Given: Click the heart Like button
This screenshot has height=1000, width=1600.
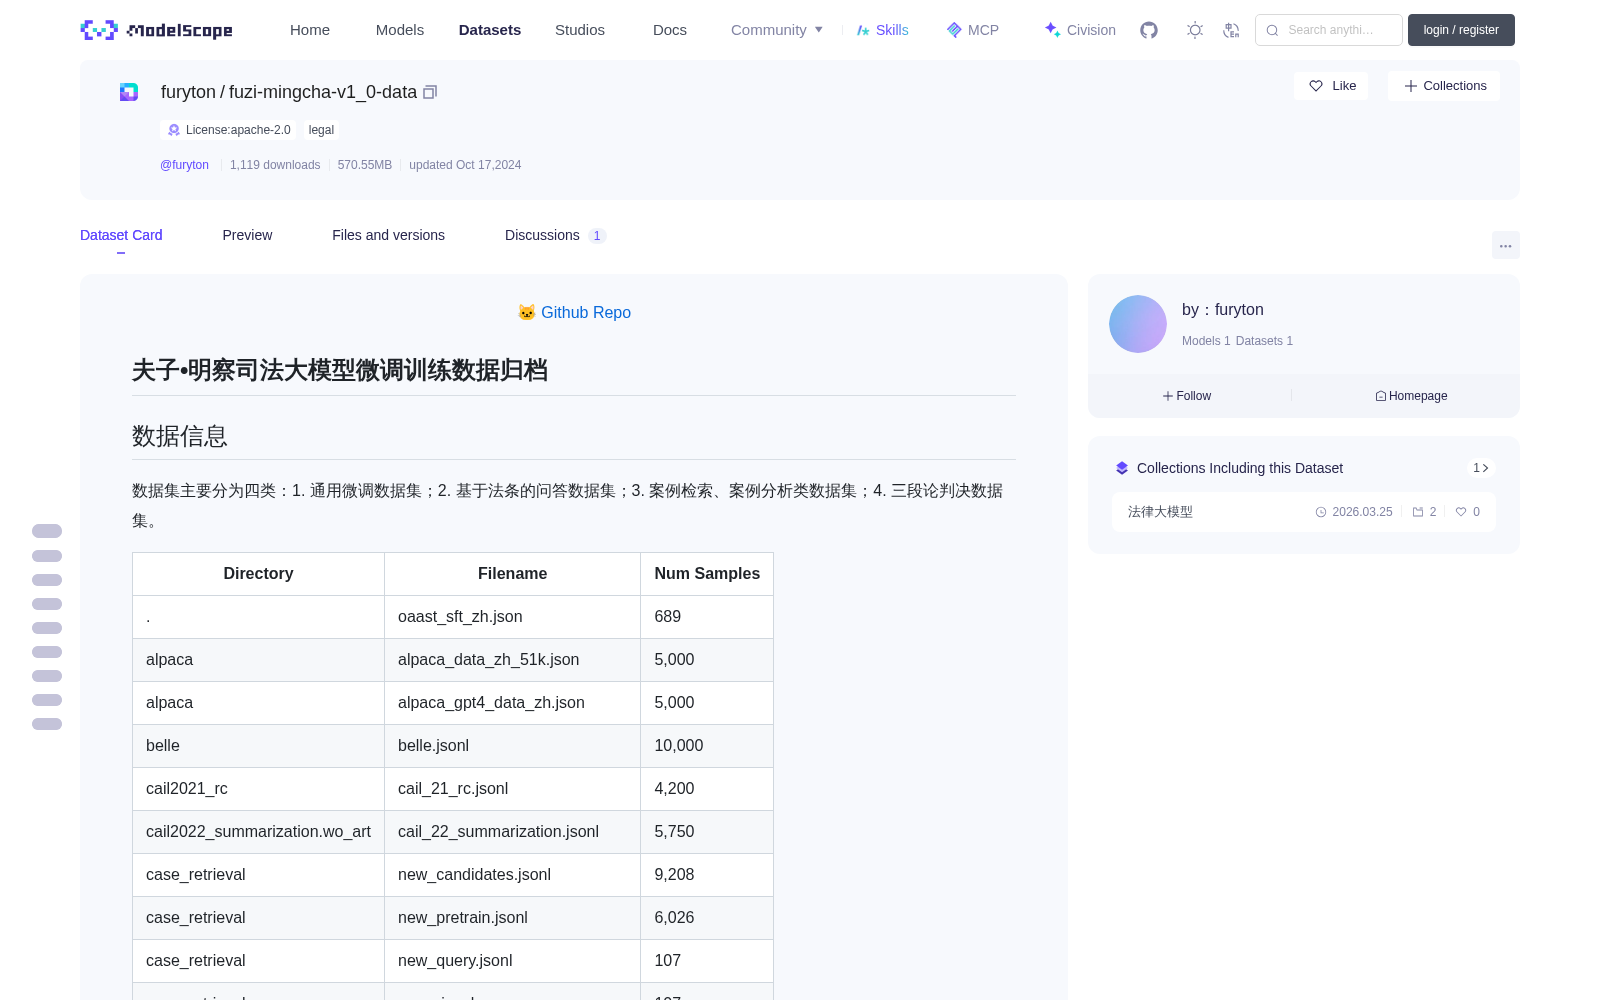Looking at the screenshot, I should tap(1331, 86).
